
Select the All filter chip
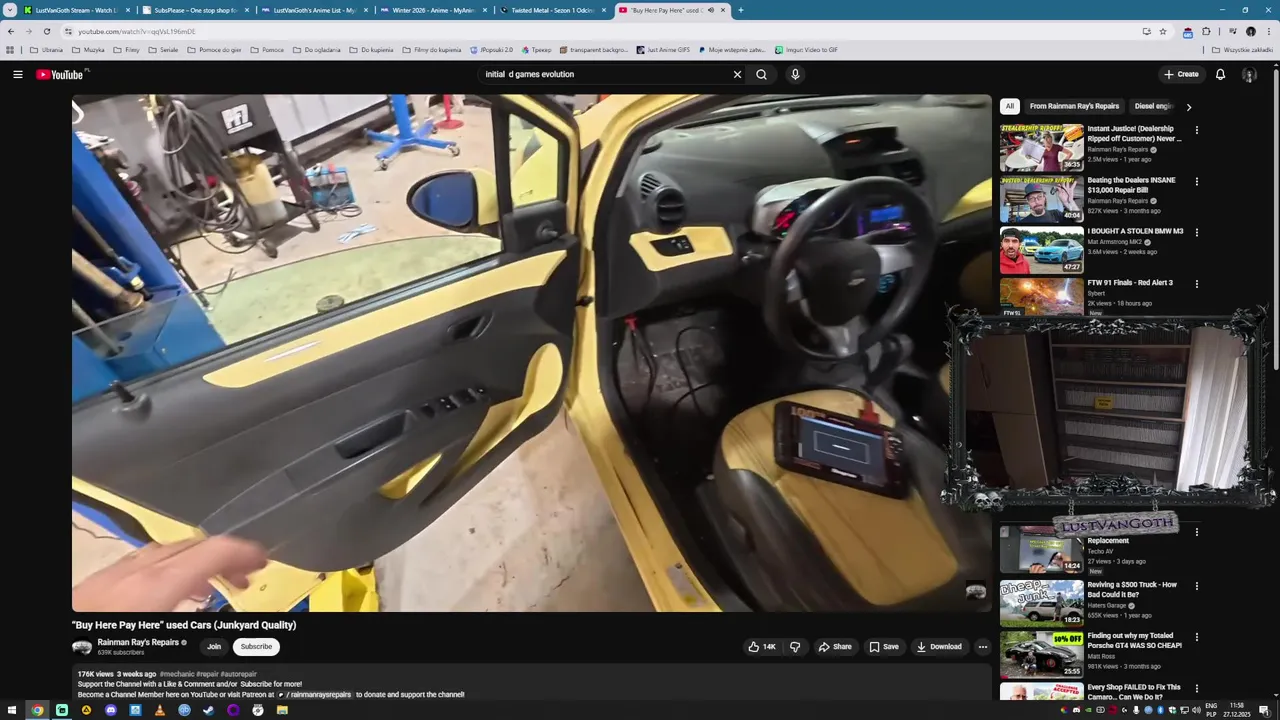pos(1010,106)
